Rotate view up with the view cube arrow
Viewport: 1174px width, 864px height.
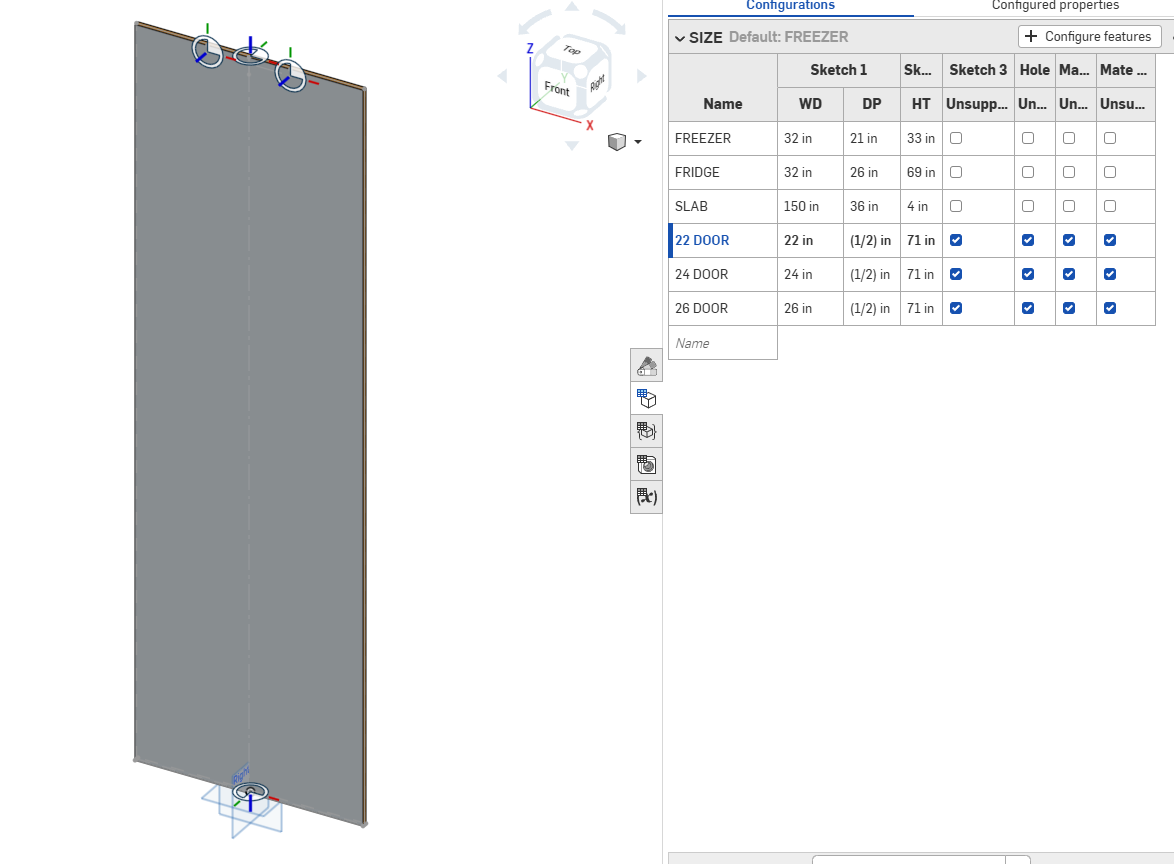point(572,7)
